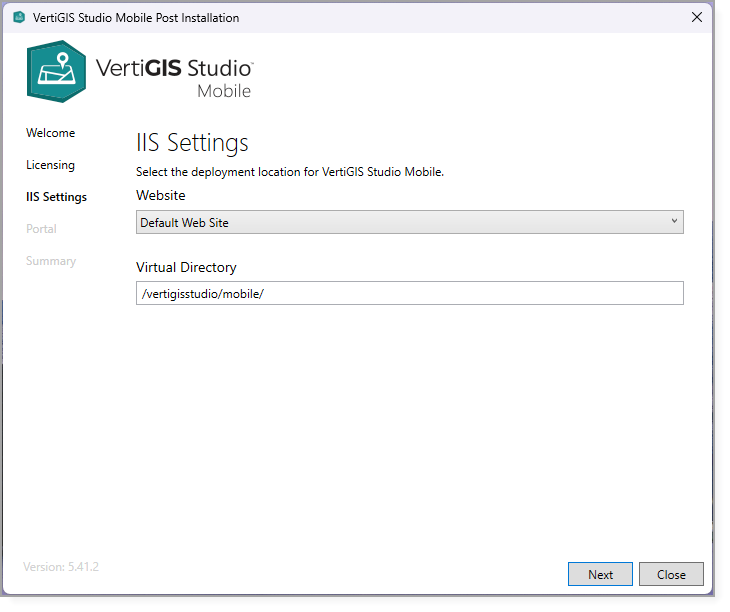Click the 'Select the deployment location' description
This screenshot has height=612, width=730.
pos(290,172)
